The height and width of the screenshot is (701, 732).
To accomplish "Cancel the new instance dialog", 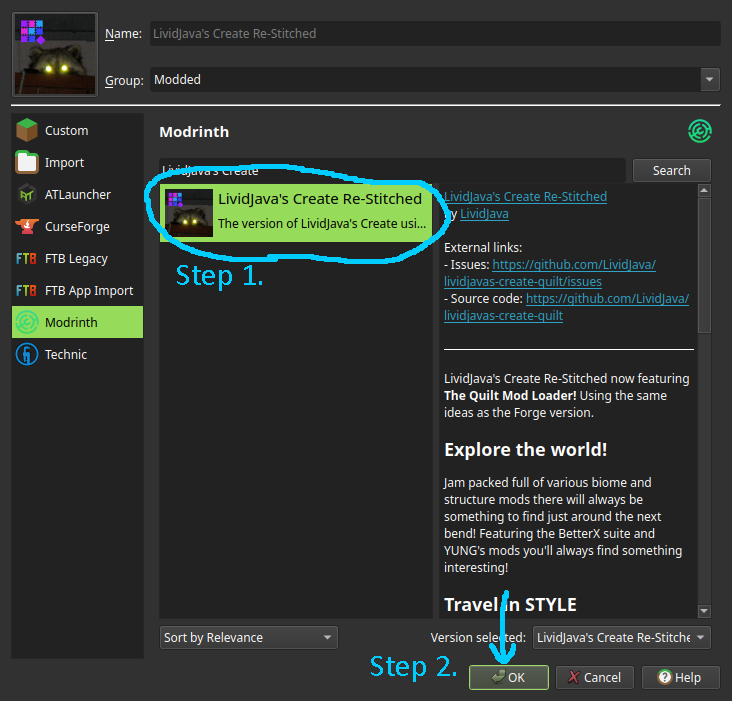I will click(594, 677).
